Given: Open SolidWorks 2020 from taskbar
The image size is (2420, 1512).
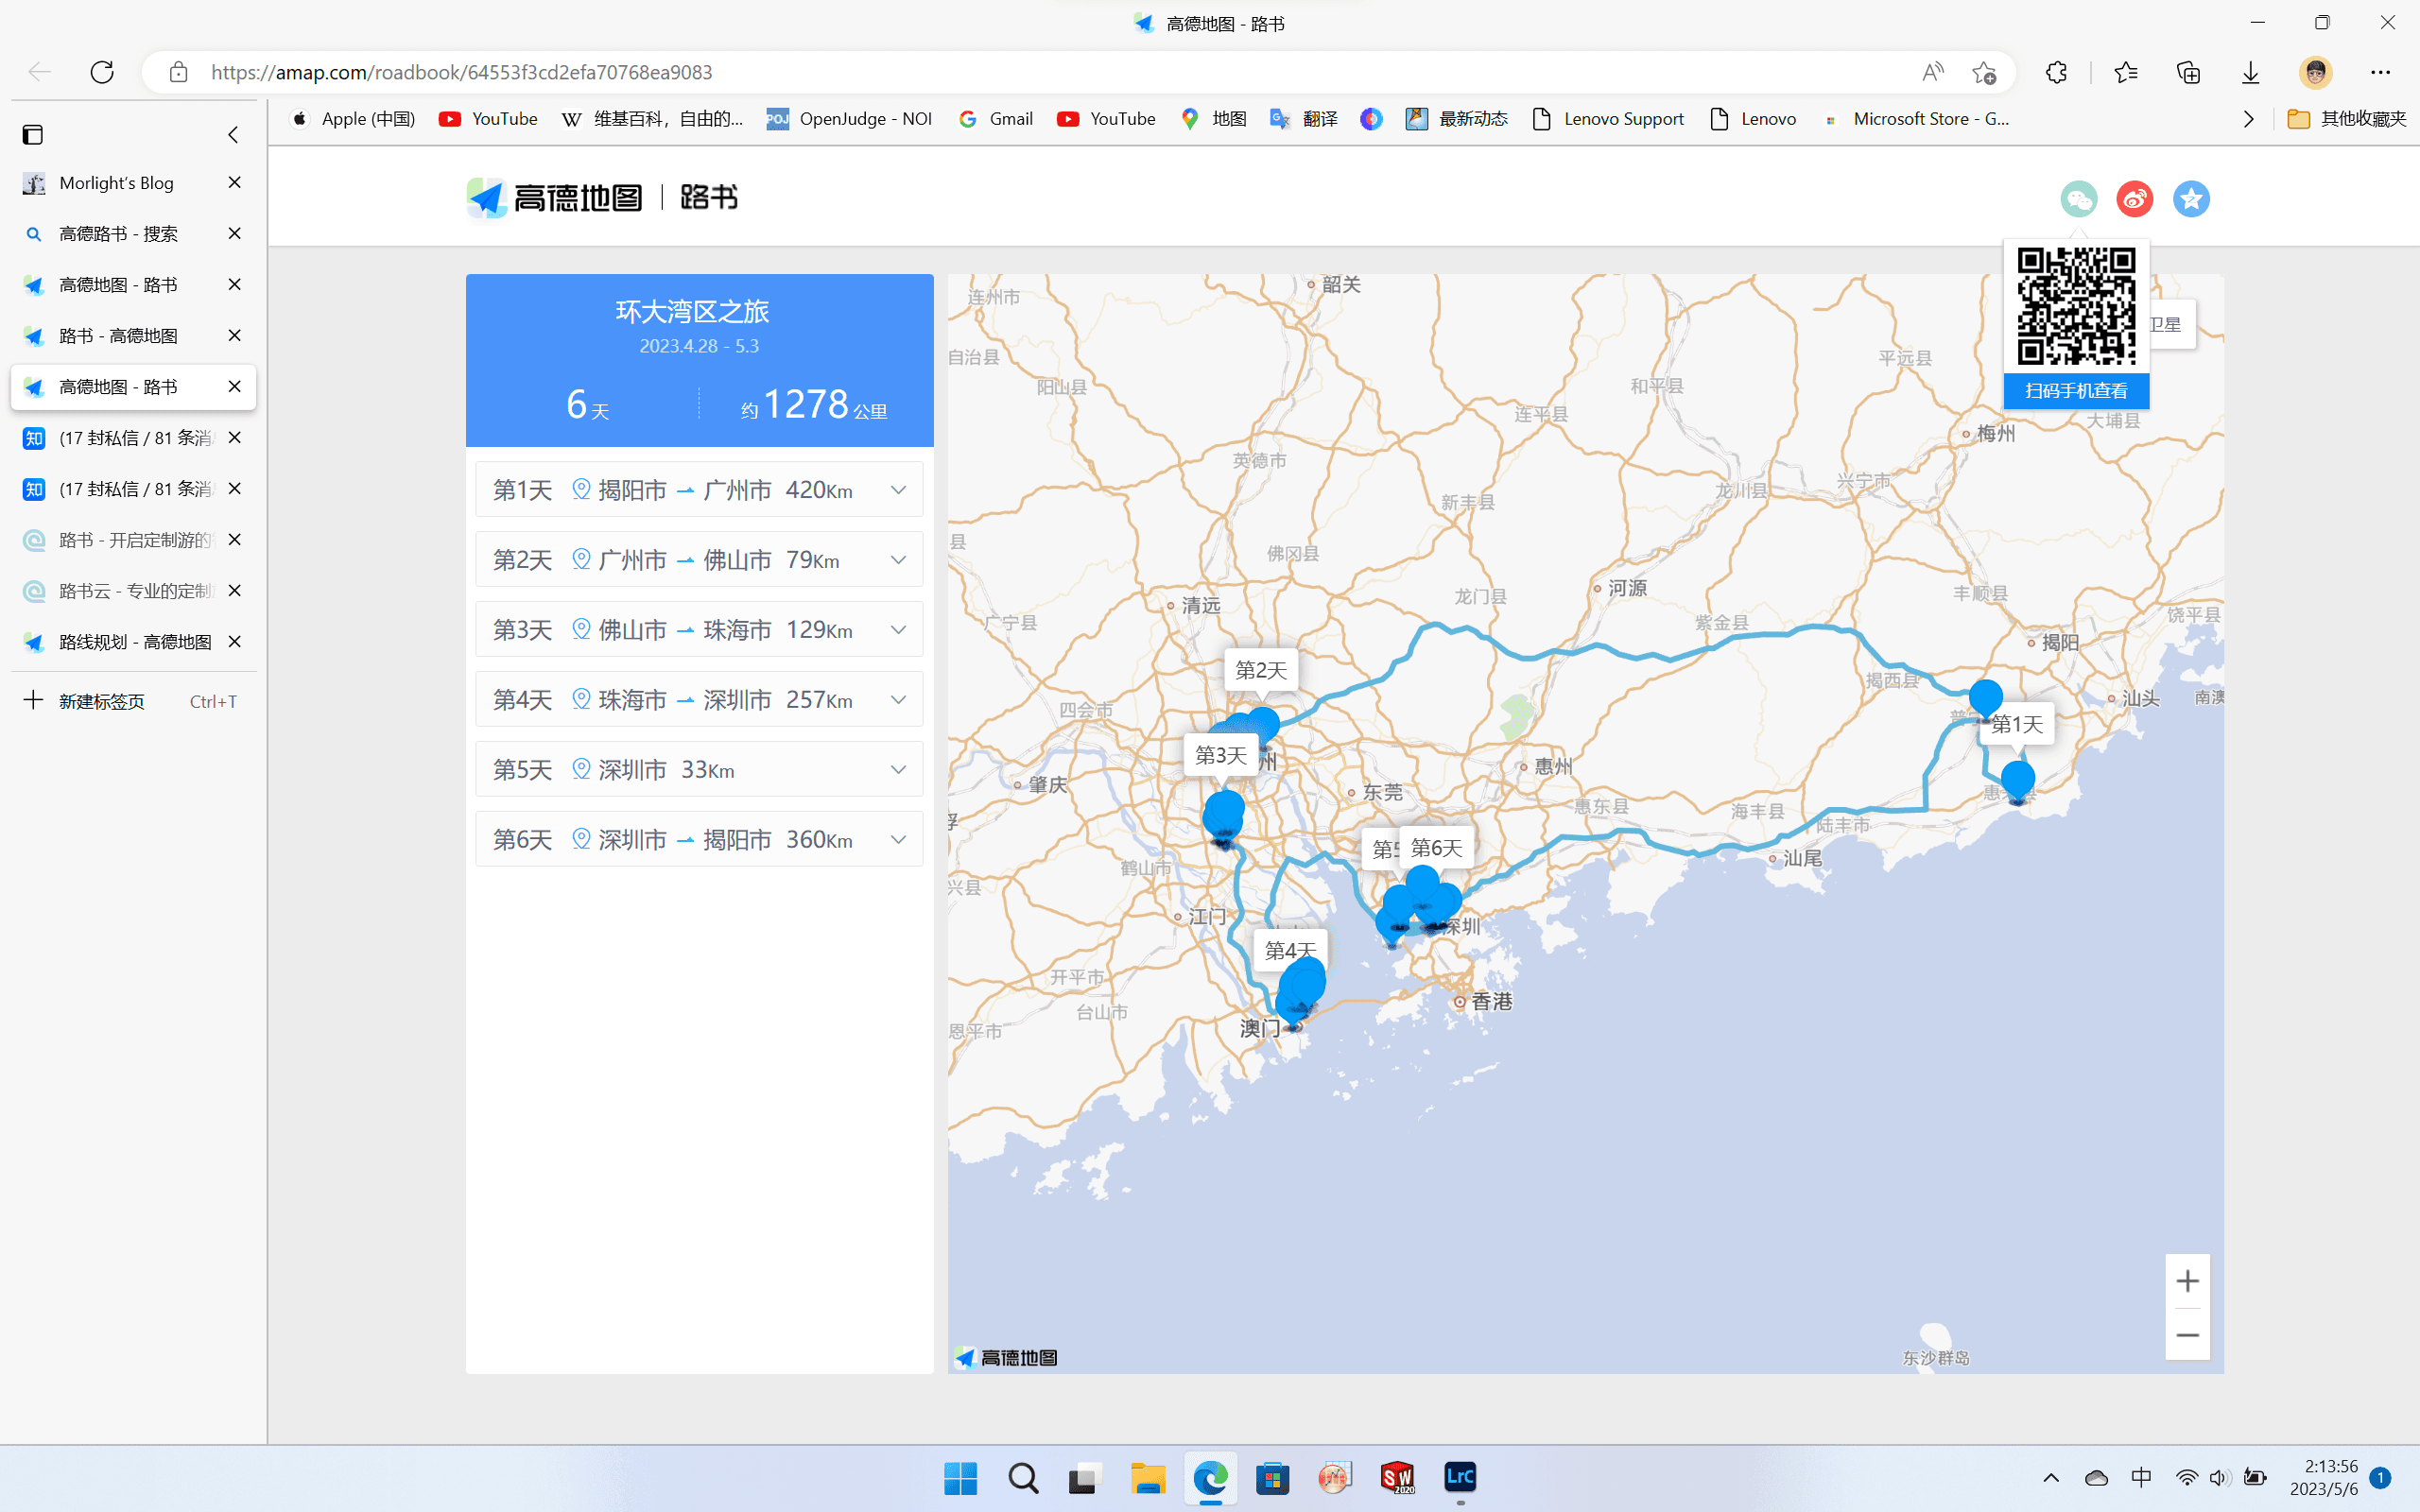Looking at the screenshot, I should click(x=1397, y=1478).
